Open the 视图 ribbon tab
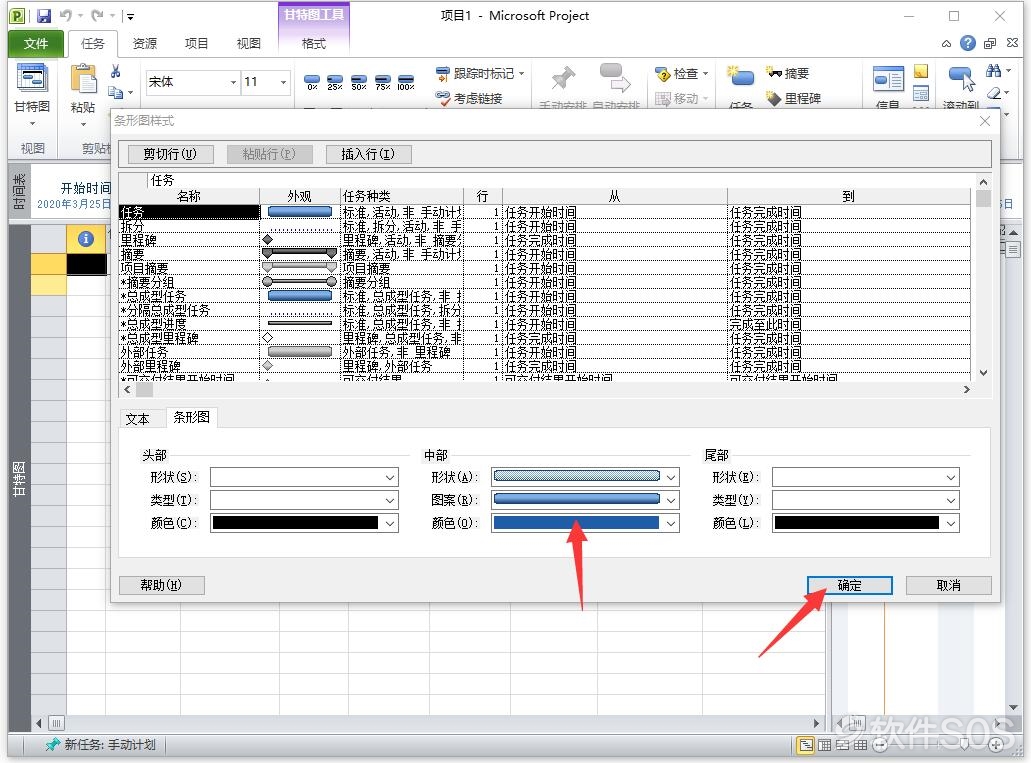Screen dimensions: 1031x763 (249, 43)
